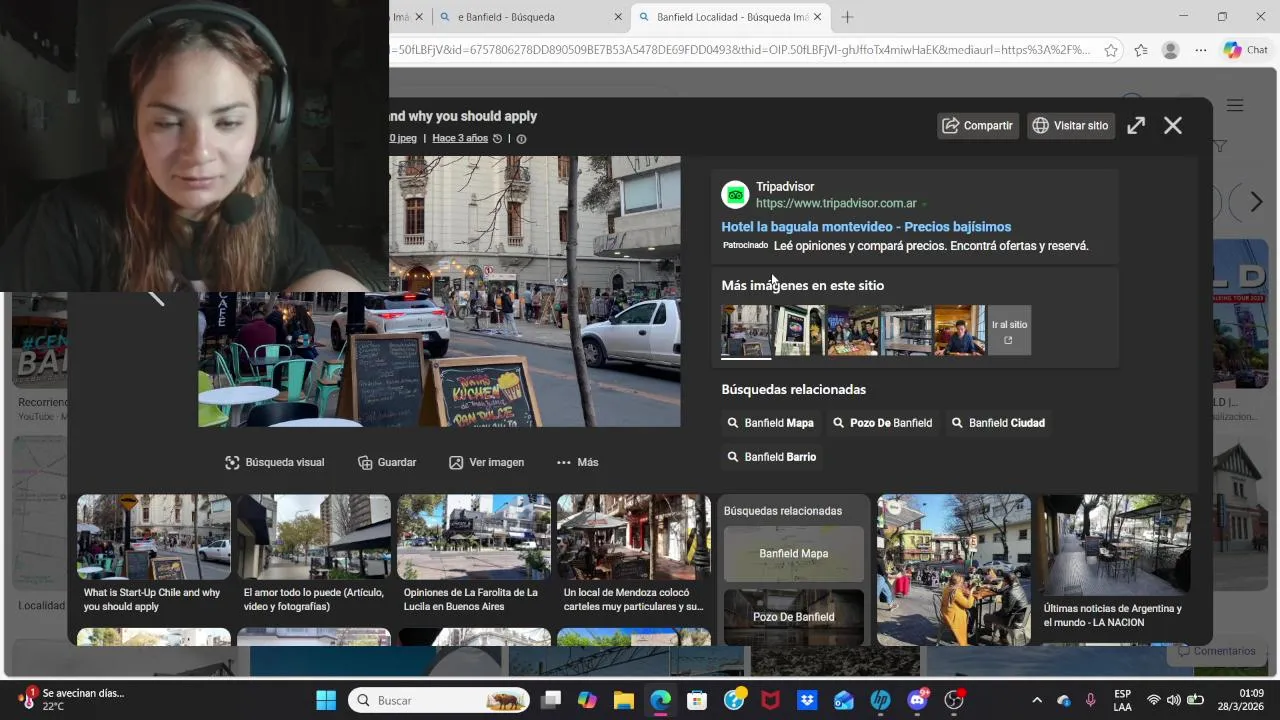1280x720 pixels.
Task: Click the Ver imagen option
Action: point(486,462)
